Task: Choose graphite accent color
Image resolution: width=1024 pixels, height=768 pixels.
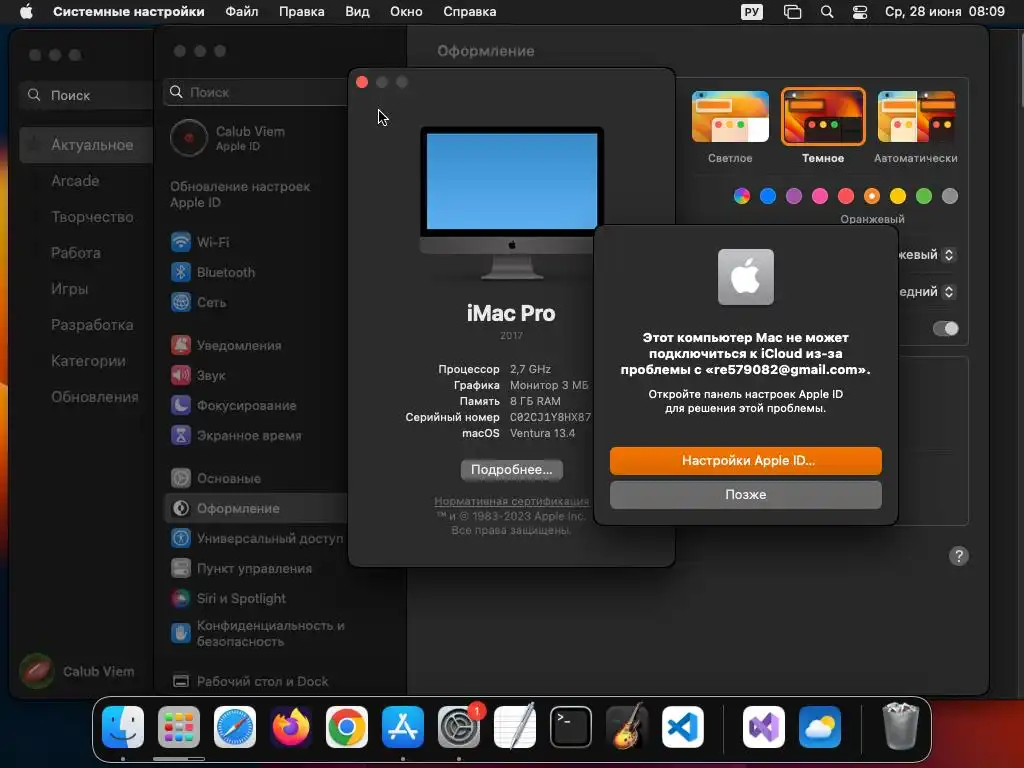Action: coord(950,196)
